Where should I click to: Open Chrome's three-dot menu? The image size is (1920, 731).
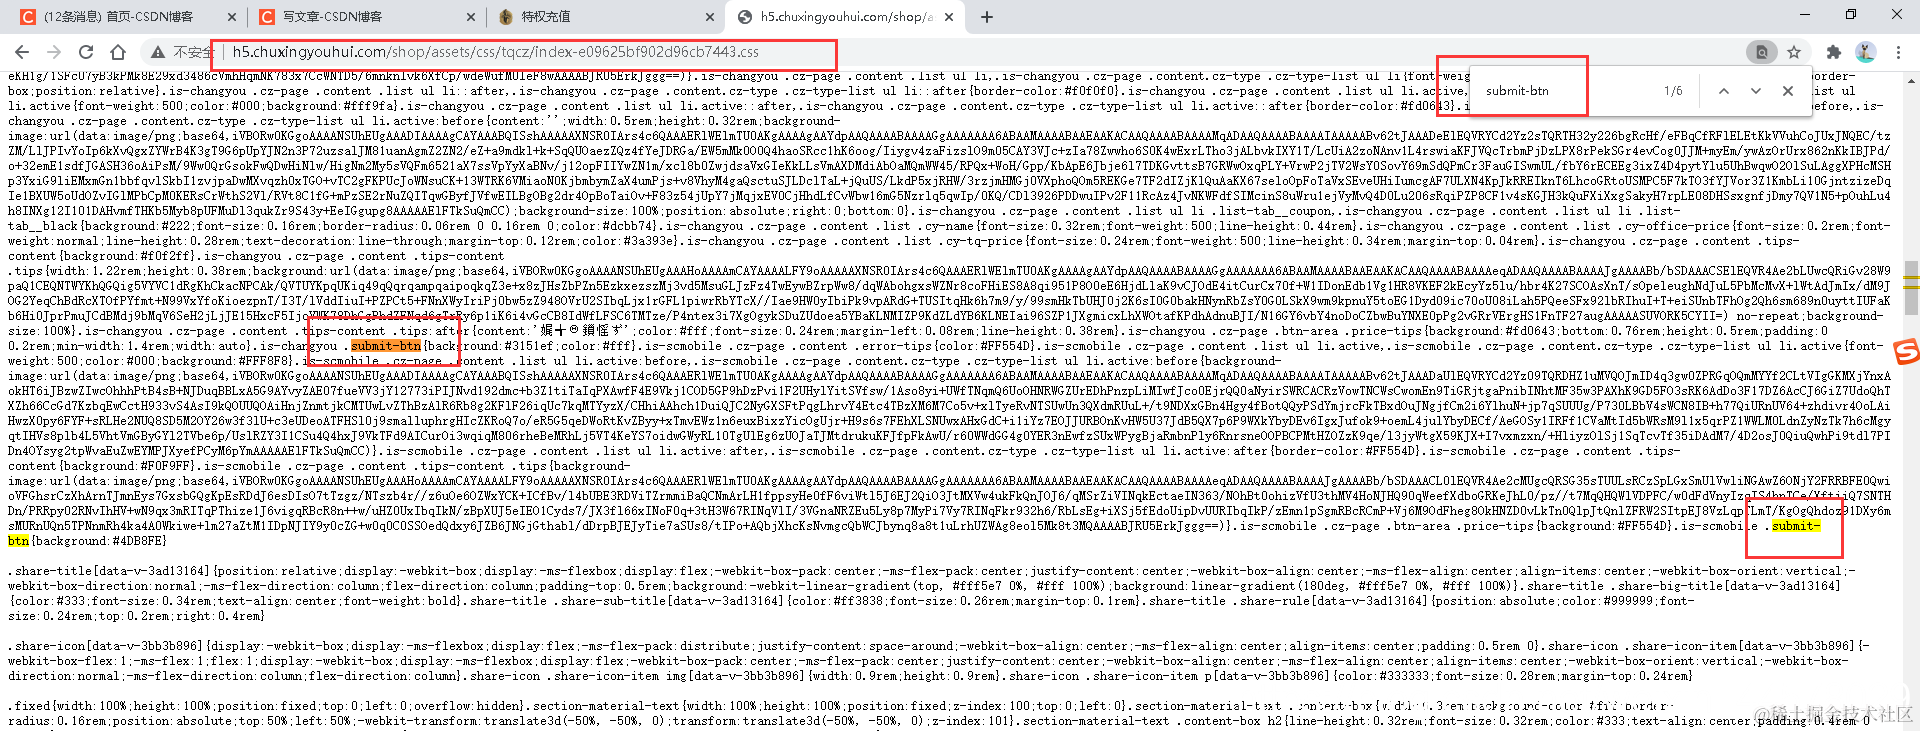1898,52
